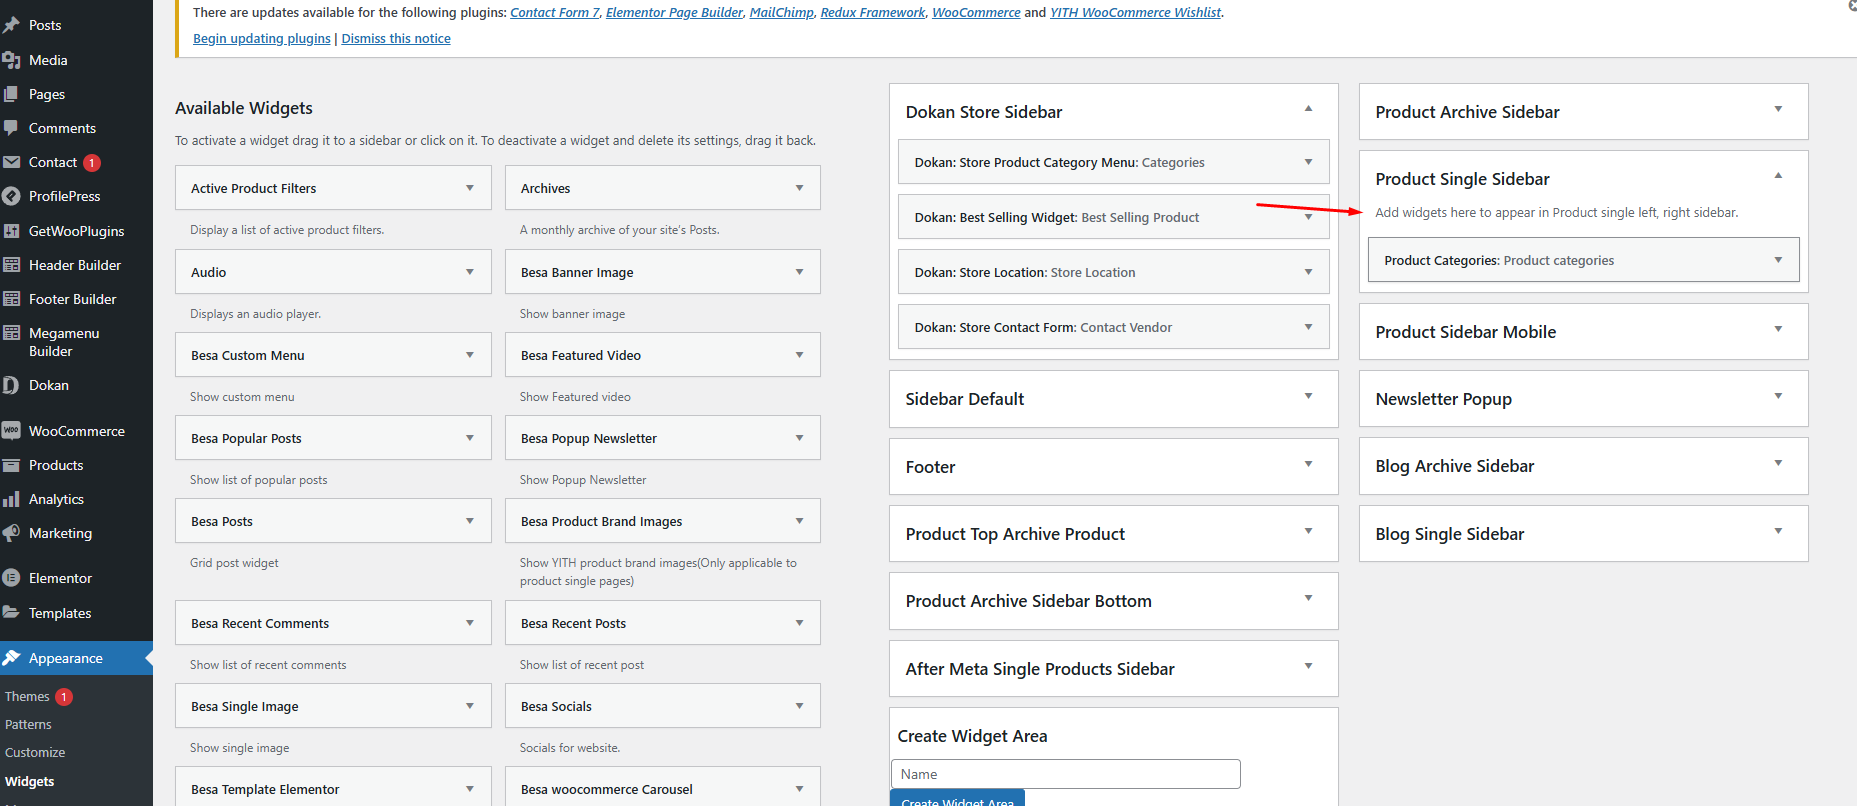Expand Besa Product Brand Images widget
Image resolution: width=1857 pixels, height=806 pixels.
[x=799, y=521]
